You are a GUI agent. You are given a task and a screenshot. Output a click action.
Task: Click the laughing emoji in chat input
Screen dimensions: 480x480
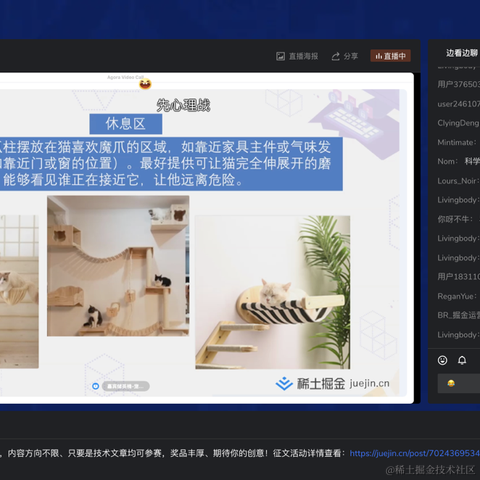pyautogui.click(x=451, y=384)
